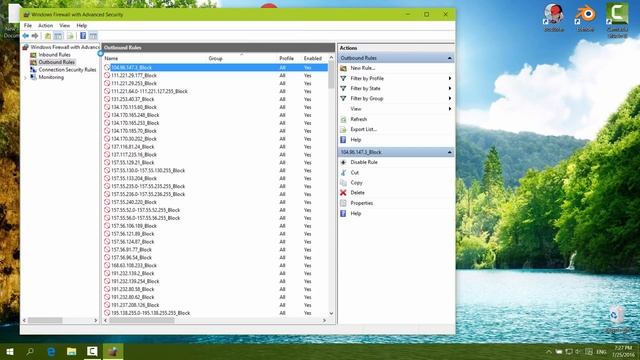Click the New Rule icon in Actions pane

[343, 68]
